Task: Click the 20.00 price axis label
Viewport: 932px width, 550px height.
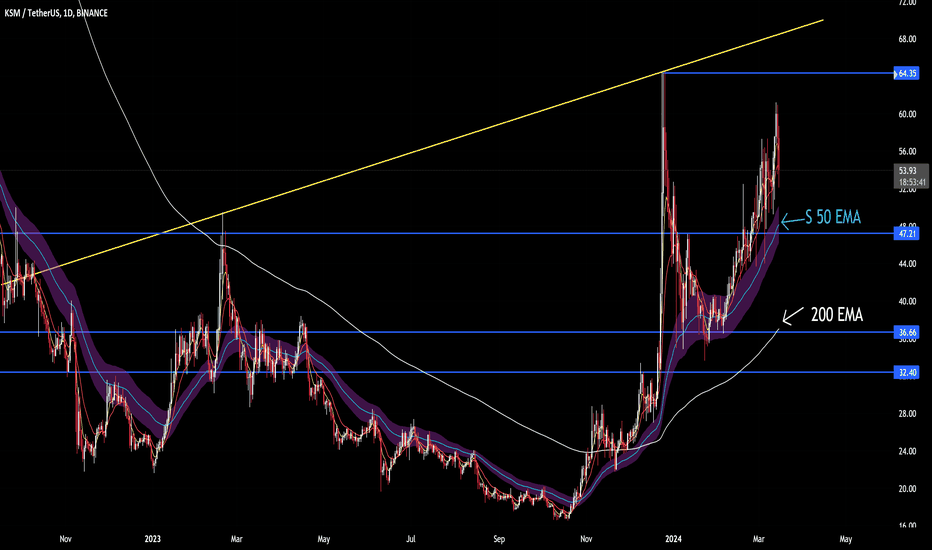Action: tap(907, 489)
